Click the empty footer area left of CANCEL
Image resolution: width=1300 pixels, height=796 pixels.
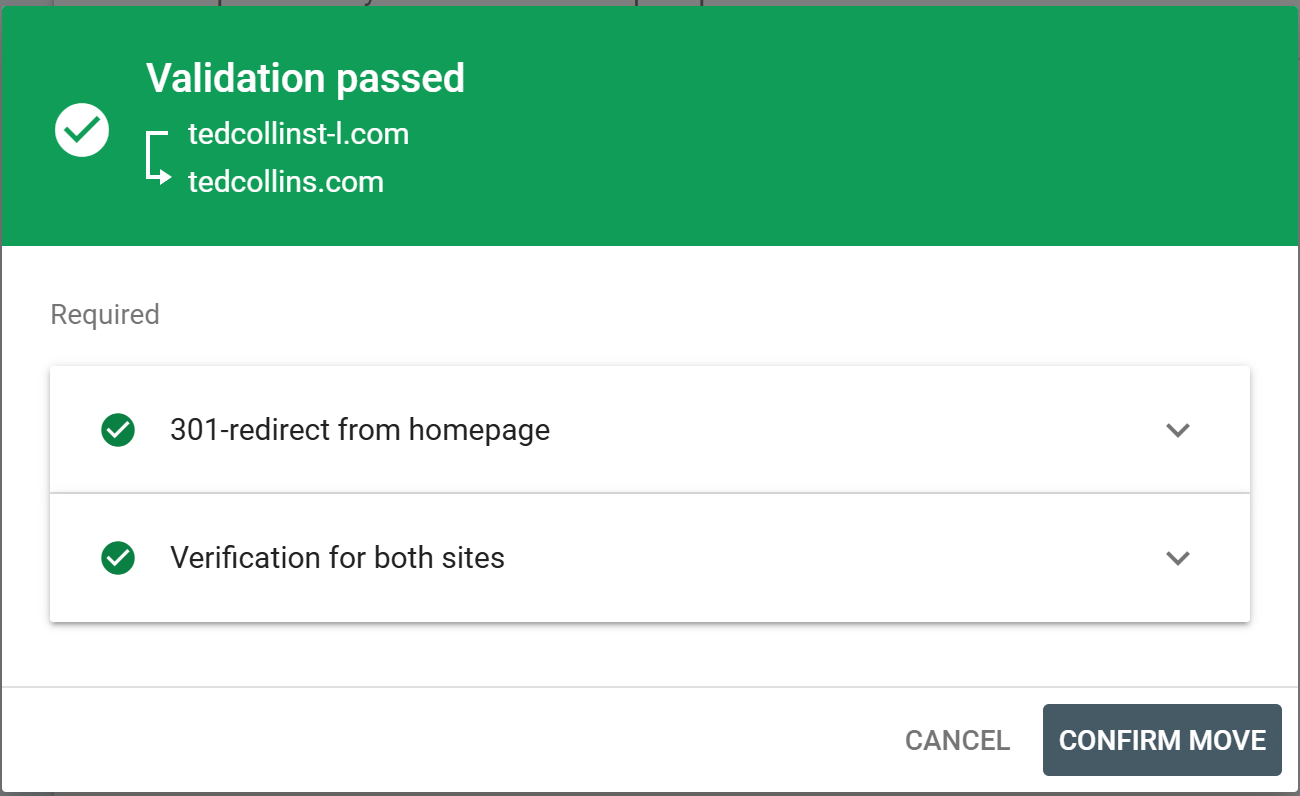[x=450, y=740]
